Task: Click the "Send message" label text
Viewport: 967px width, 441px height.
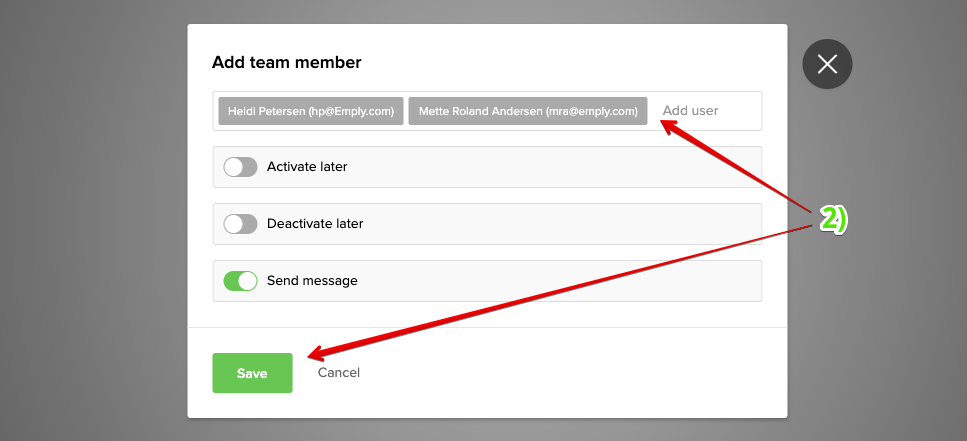Action: point(312,281)
